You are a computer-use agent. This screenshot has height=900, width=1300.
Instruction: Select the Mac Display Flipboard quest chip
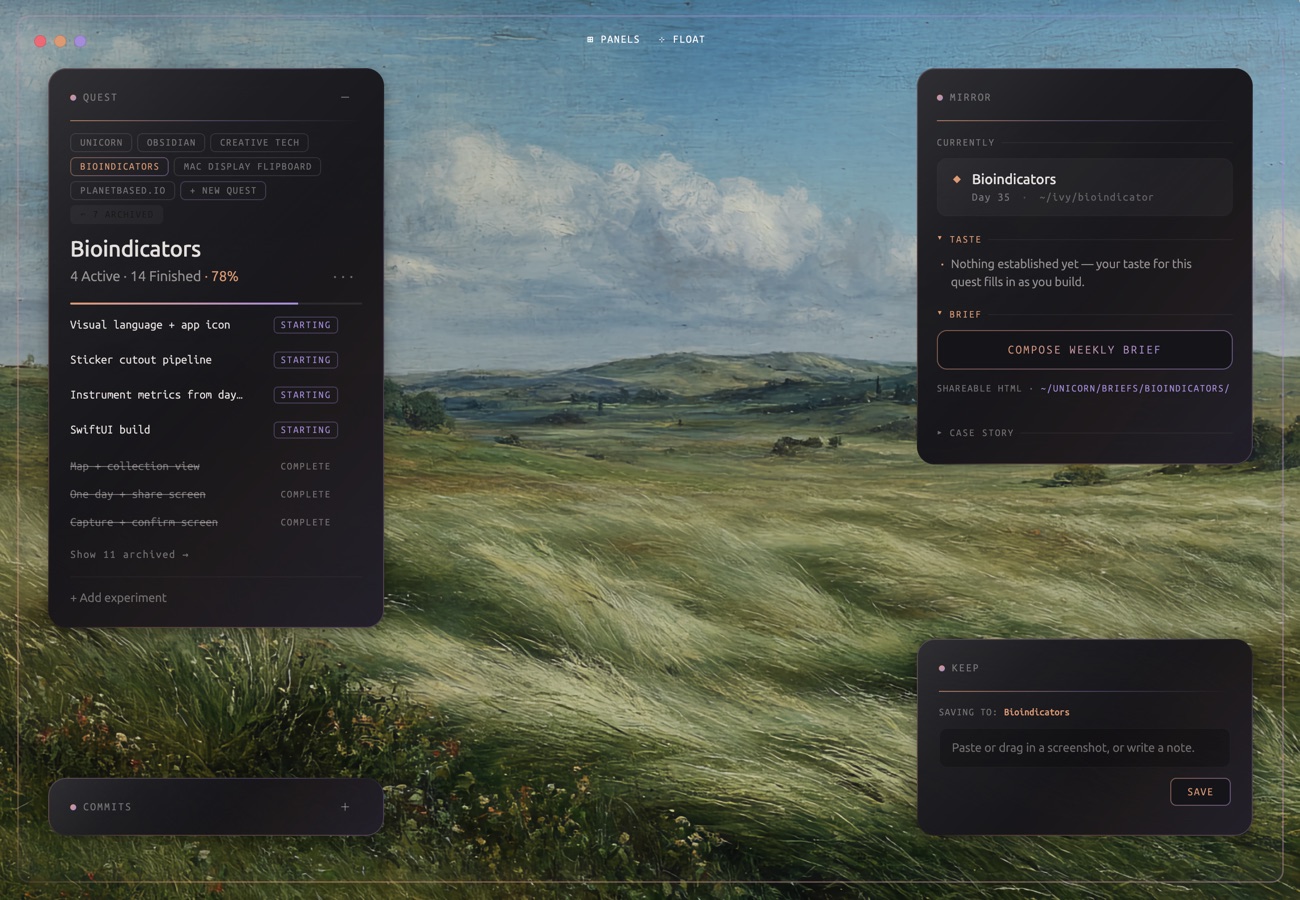pos(247,166)
